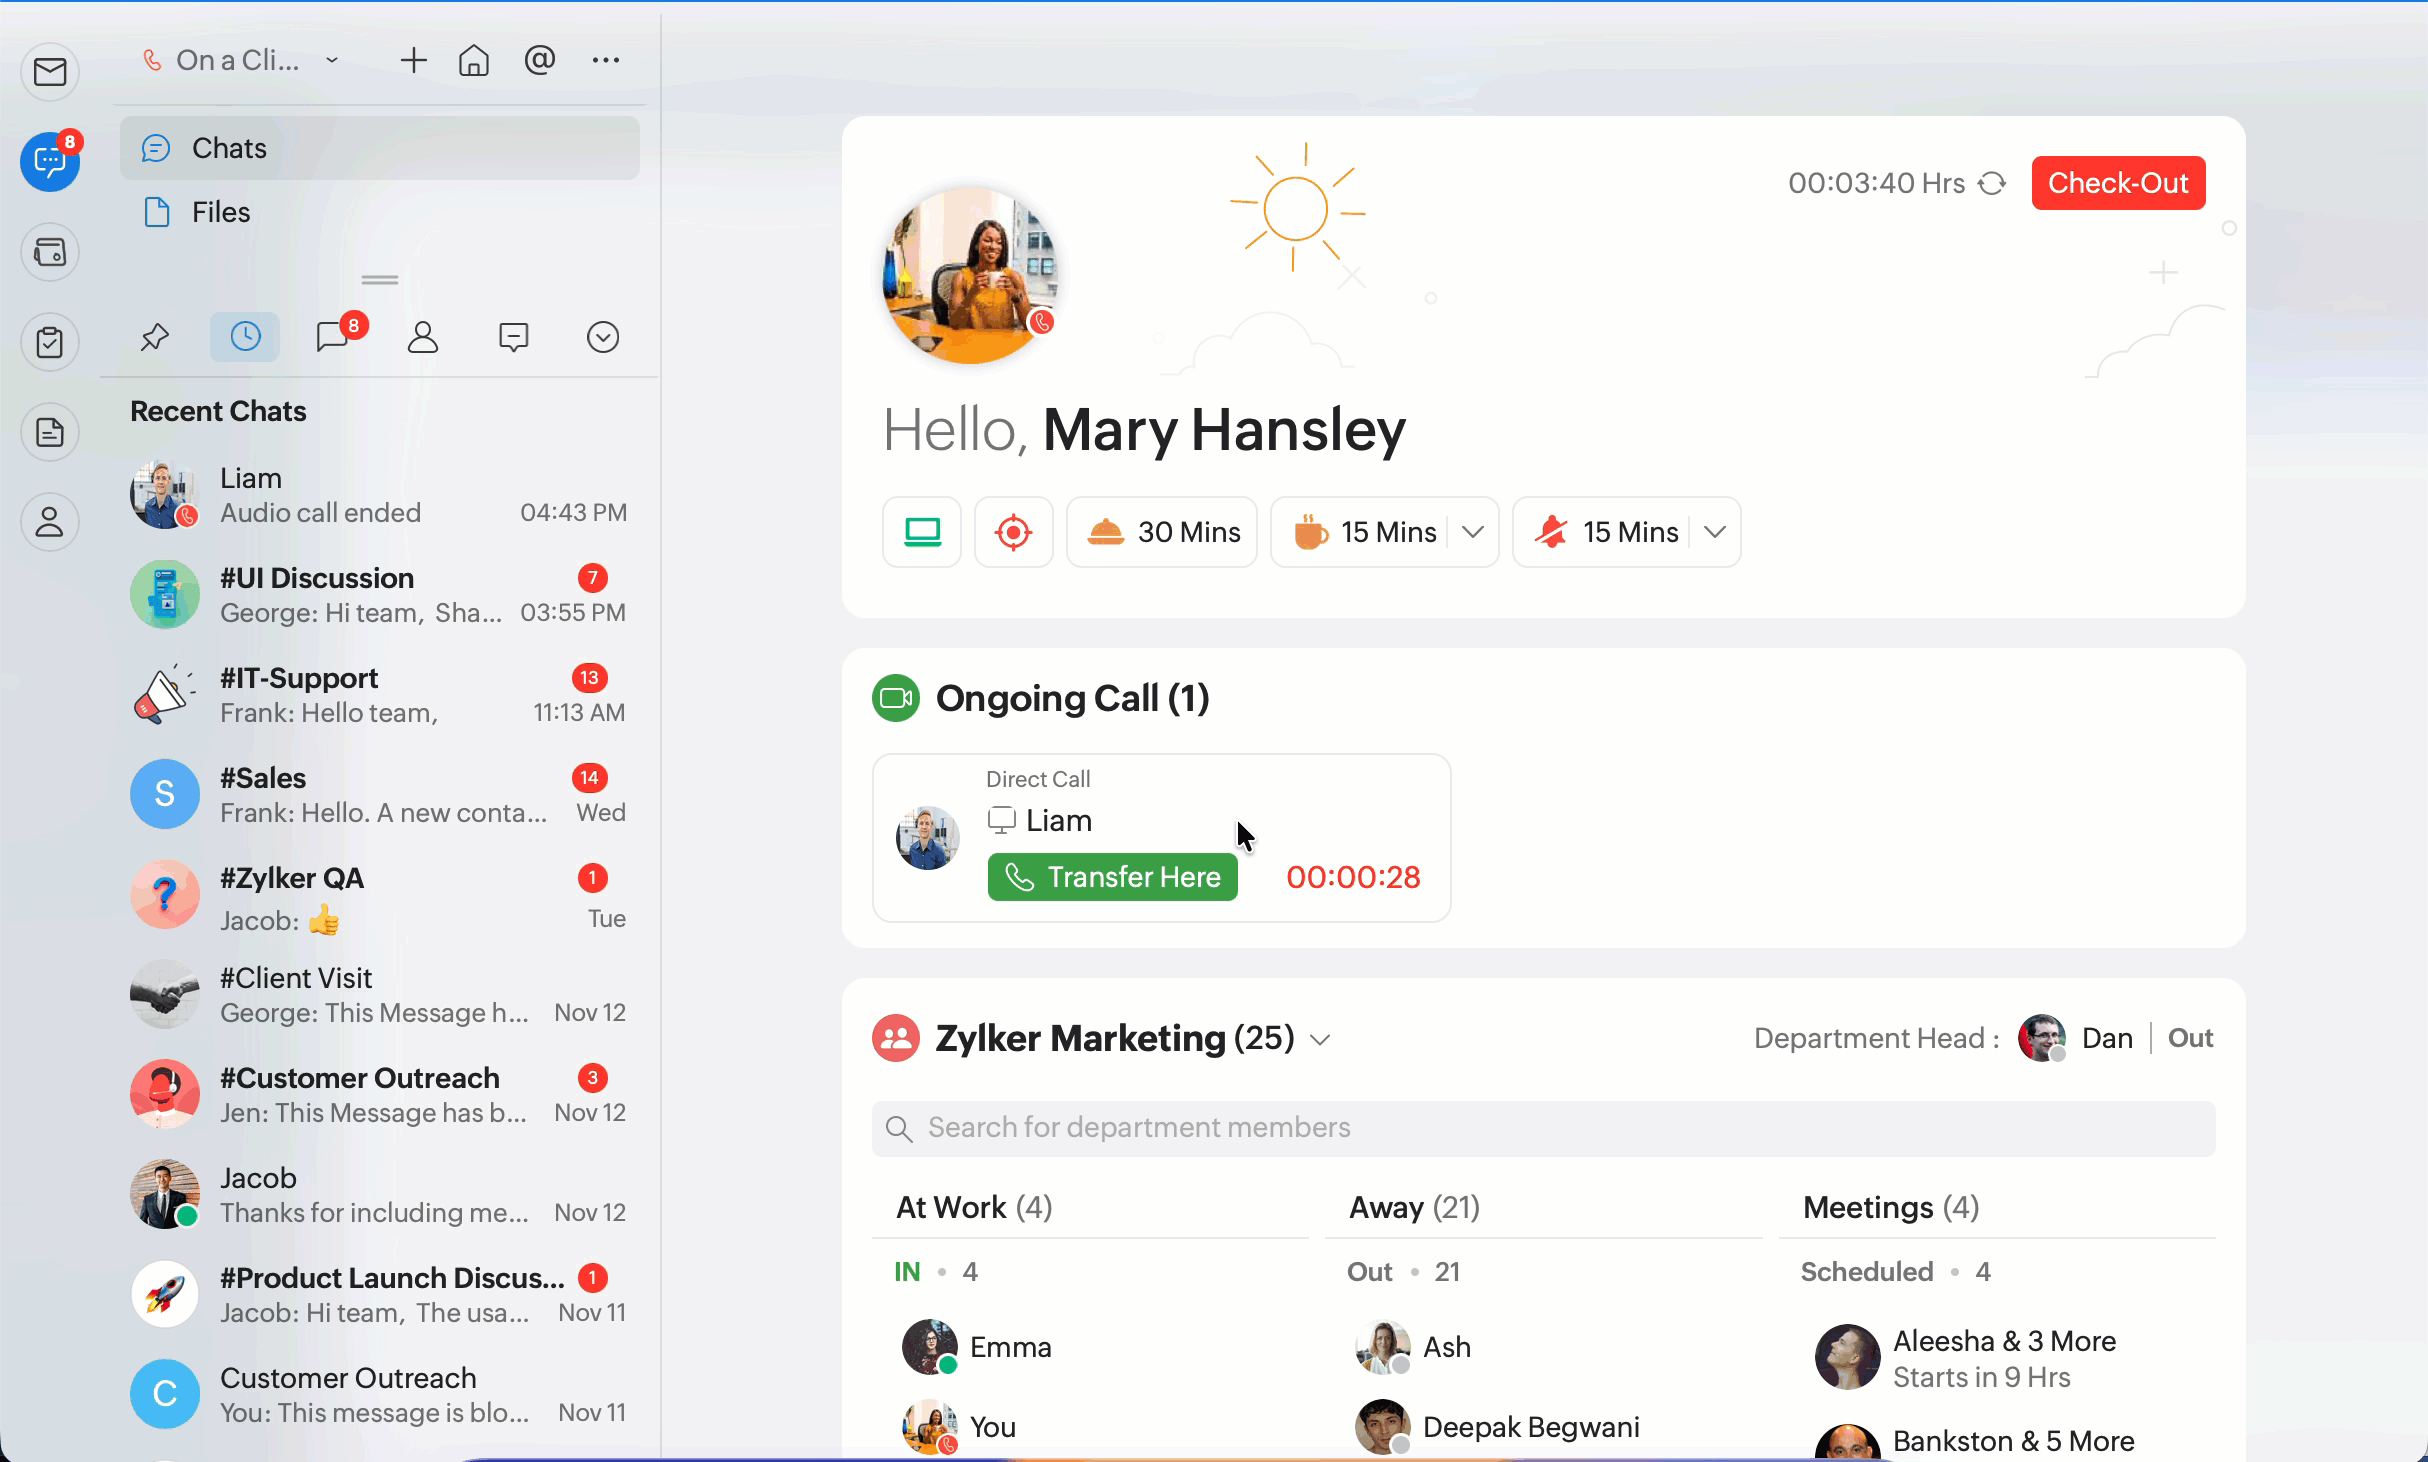Click the plus icon to start new chat
The height and width of the screenshot is (1462, 2428).
(413, 61)
